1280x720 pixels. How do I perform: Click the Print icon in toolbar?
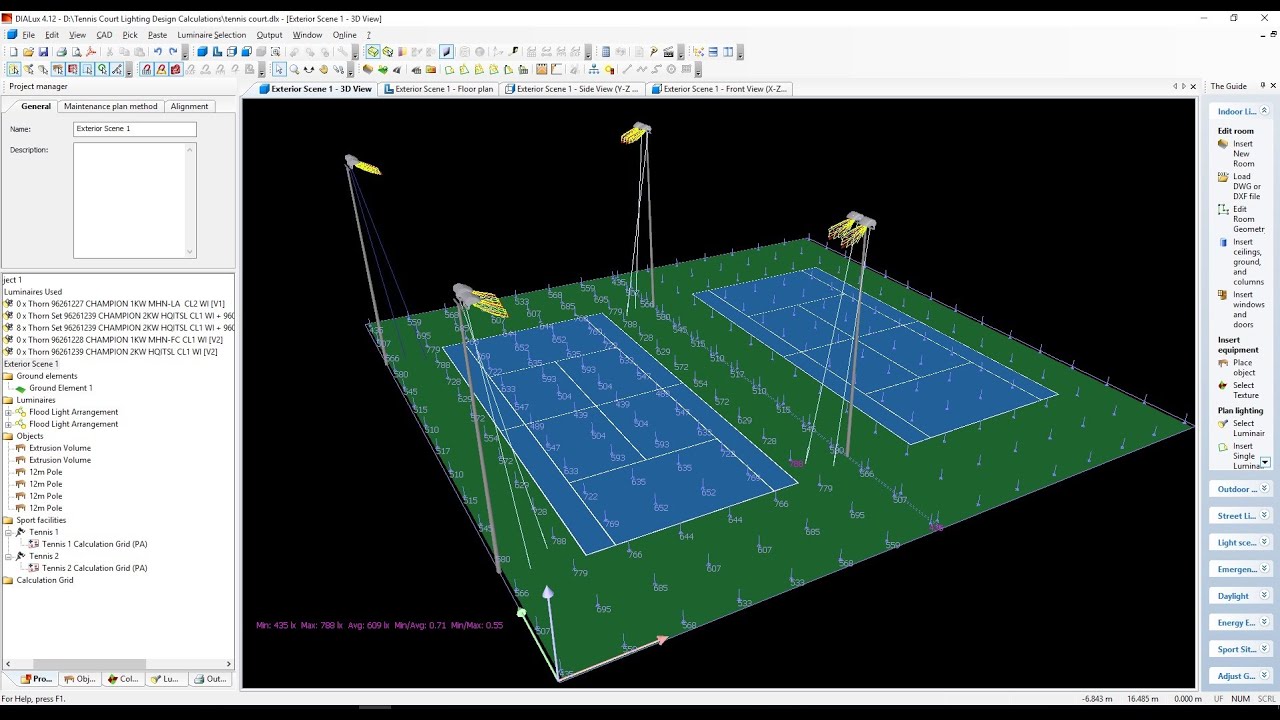pos(61,52)
